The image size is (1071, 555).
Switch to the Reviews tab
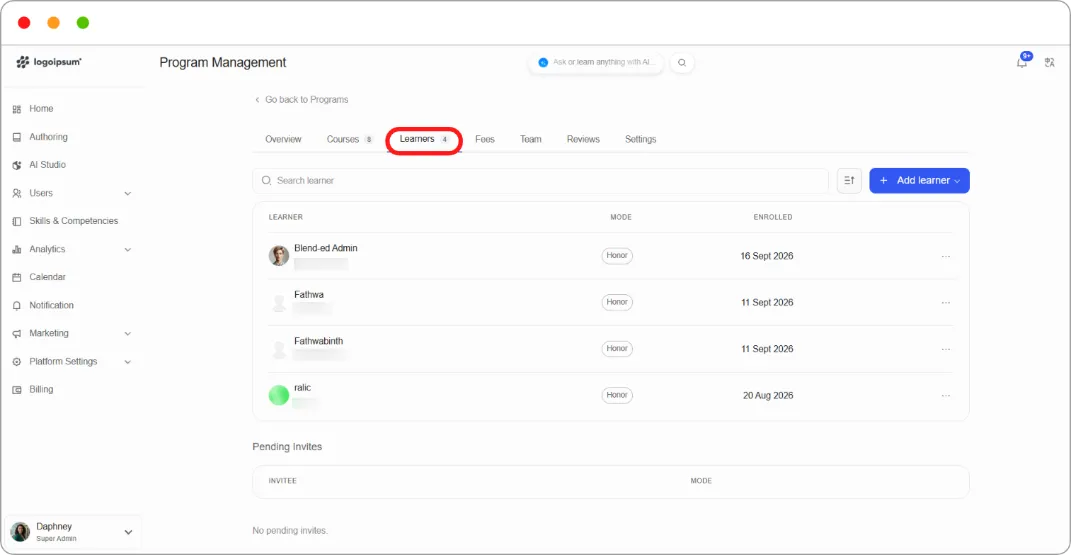[583, 139]
